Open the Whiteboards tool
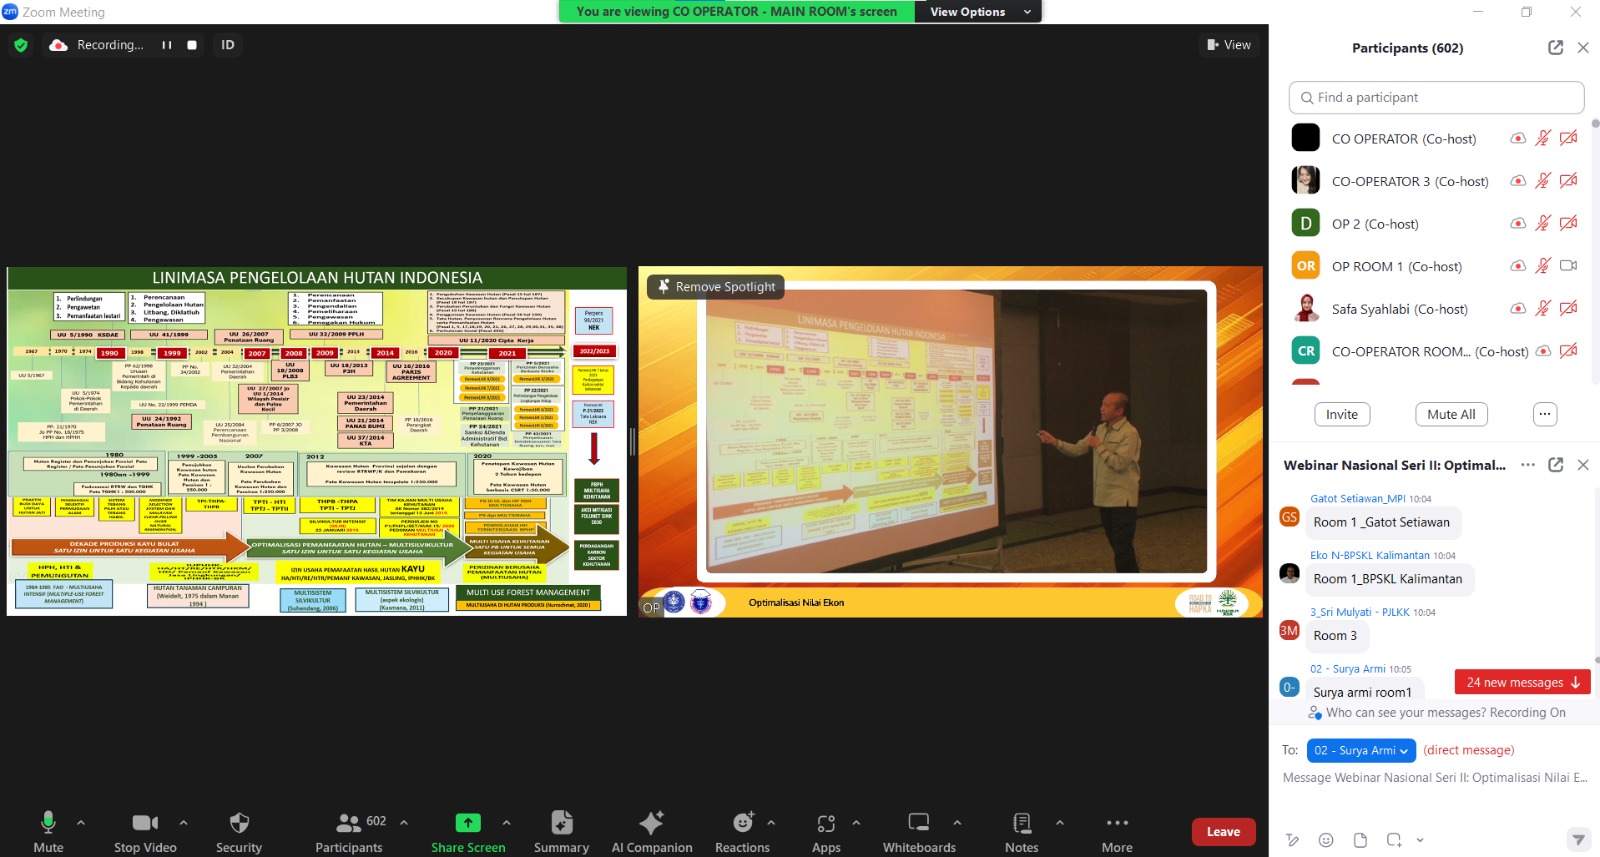The image size is (1600, 857). click(x=918, y=823)
